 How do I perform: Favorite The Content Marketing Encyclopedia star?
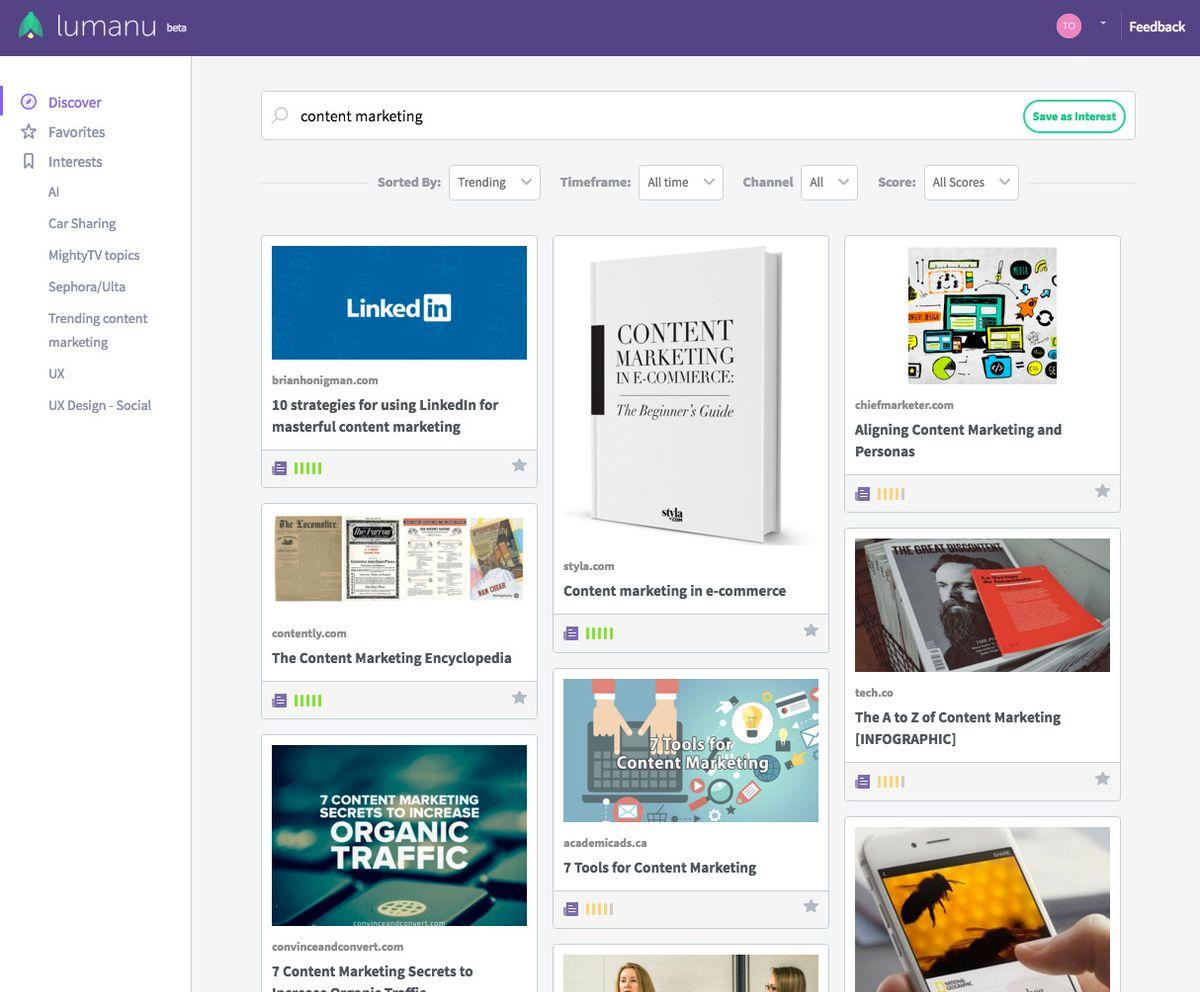pos(519,698)
